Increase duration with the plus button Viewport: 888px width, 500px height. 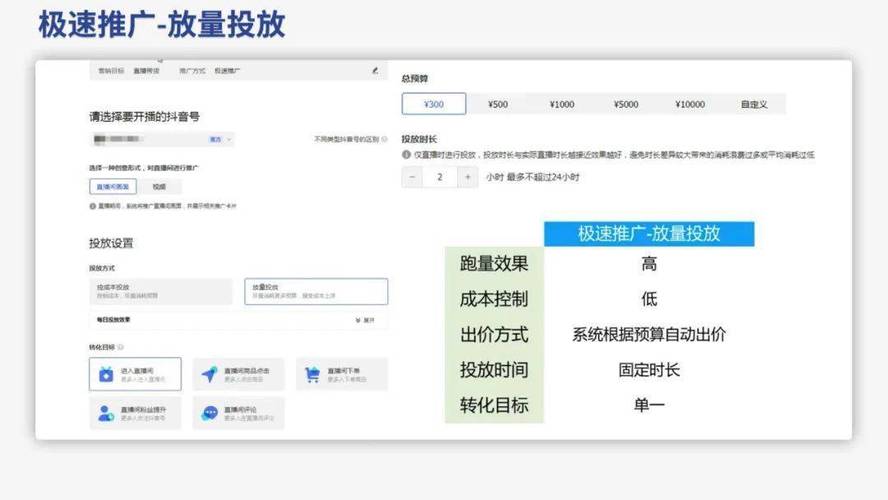467,177
